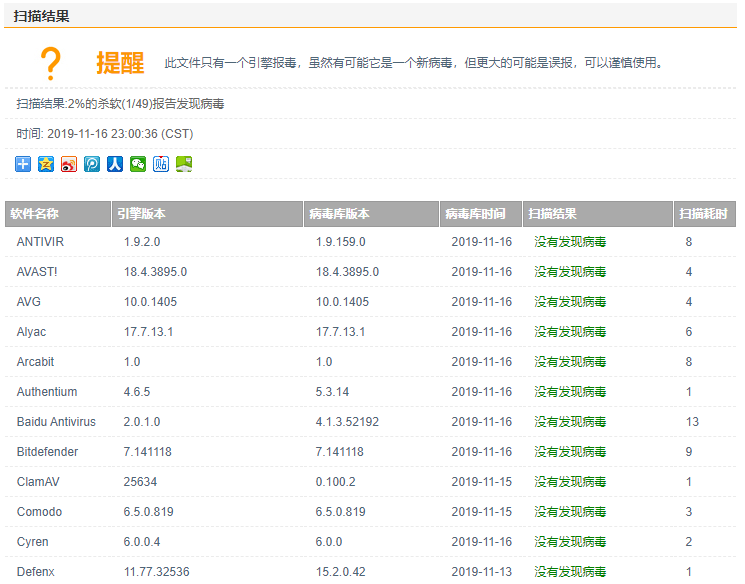Click Comodo scan duration 3
The height and width of the screenshot is (584, 745).
tap(689, 512)
